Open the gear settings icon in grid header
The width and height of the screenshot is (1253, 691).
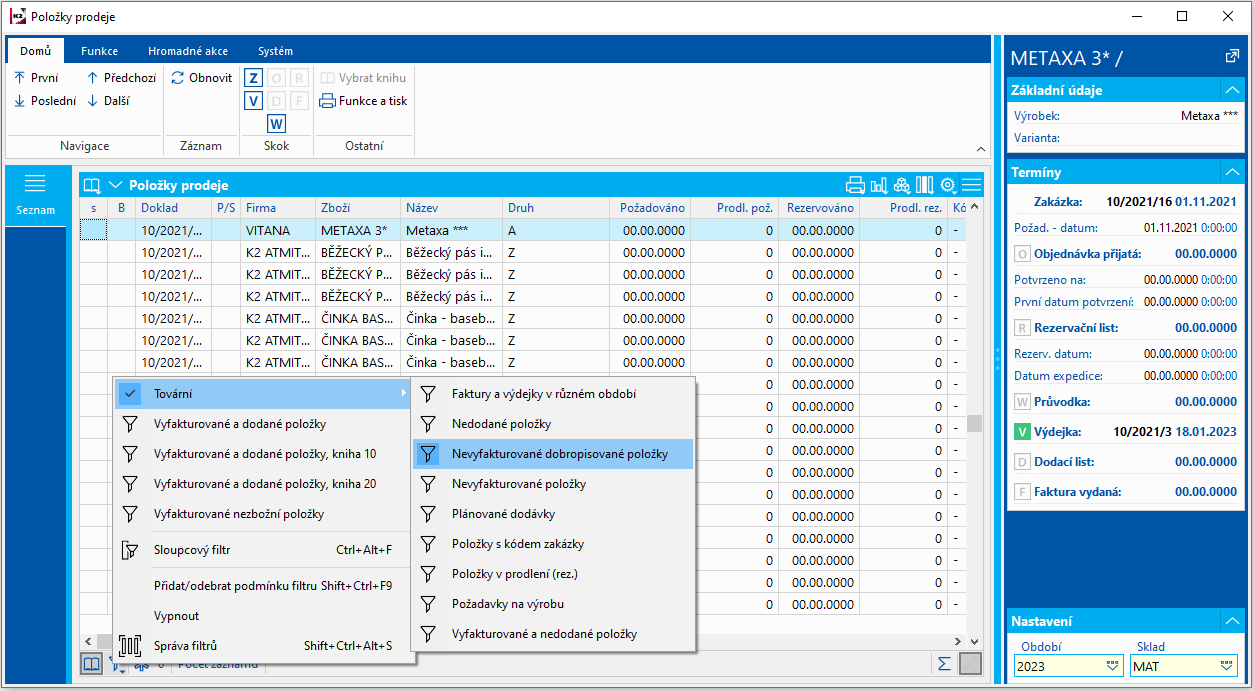pyautogui.click(x=948, y=185)
